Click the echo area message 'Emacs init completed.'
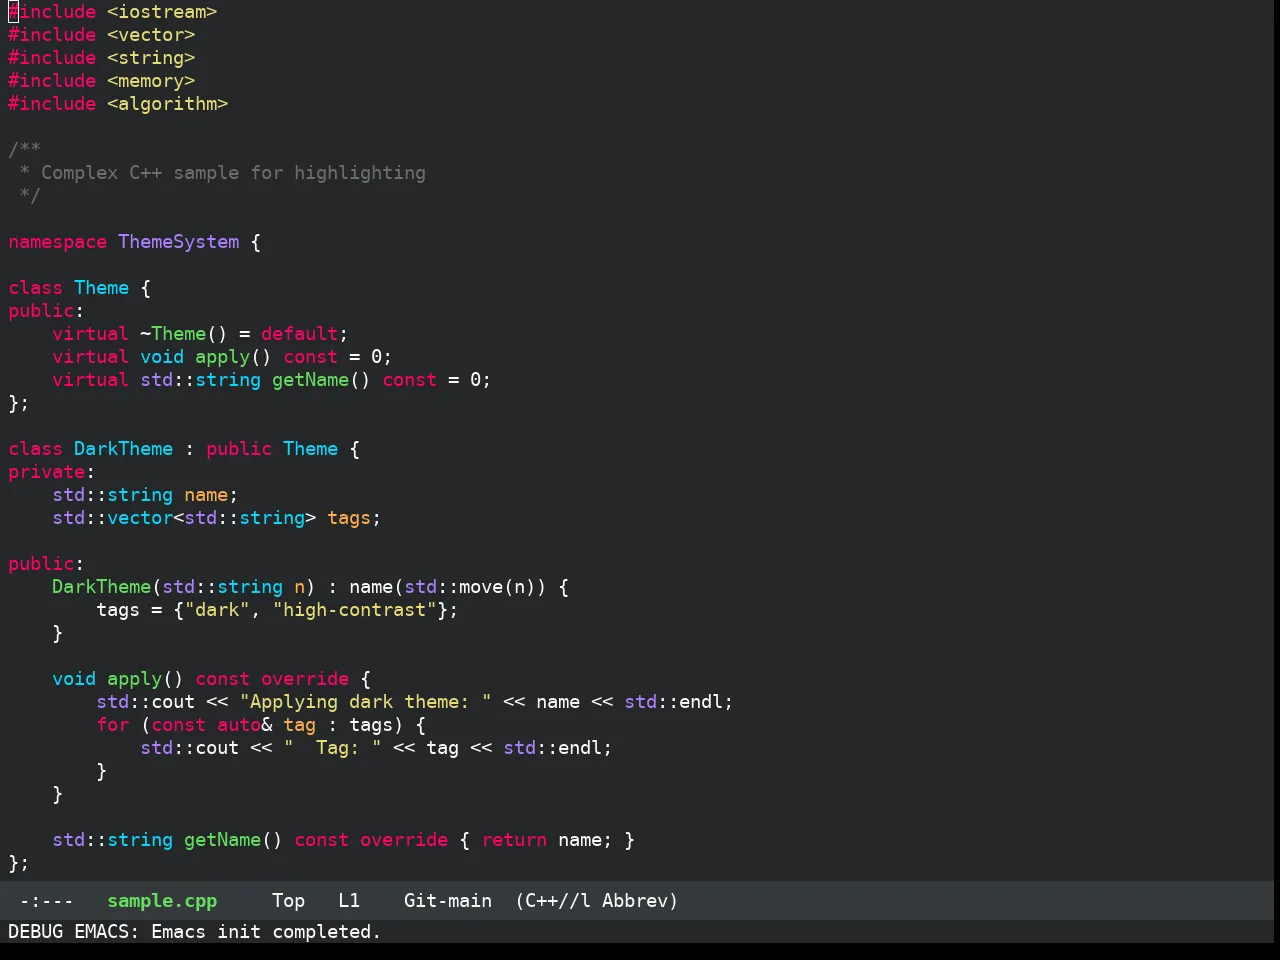The image size is (1280, 960). pyautogui.click(x=266, y=932)
